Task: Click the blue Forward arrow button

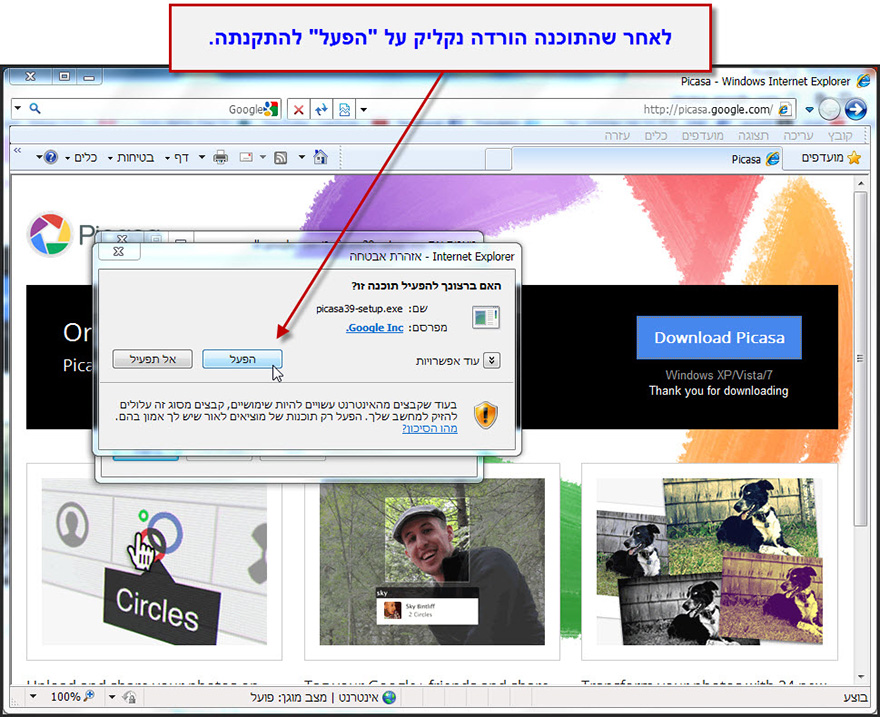Action: [856, 109]
